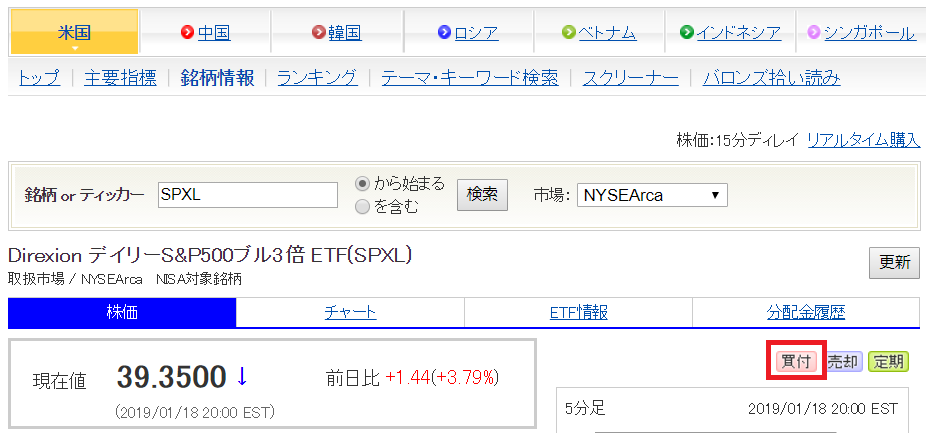
Task: Open the 市場 NYSEArca dropdown
Action: tap(652, 195)
